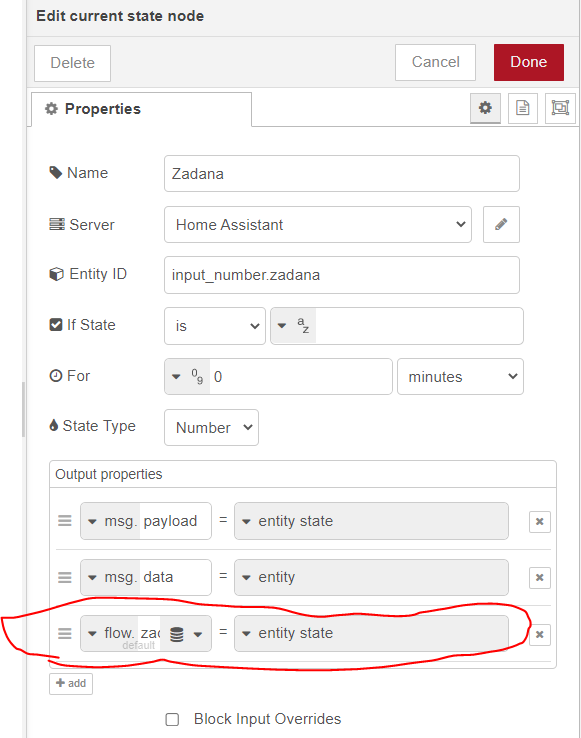Remove the msg.data output property
Screen dimensions: 581x738
(x=540, y=578)
